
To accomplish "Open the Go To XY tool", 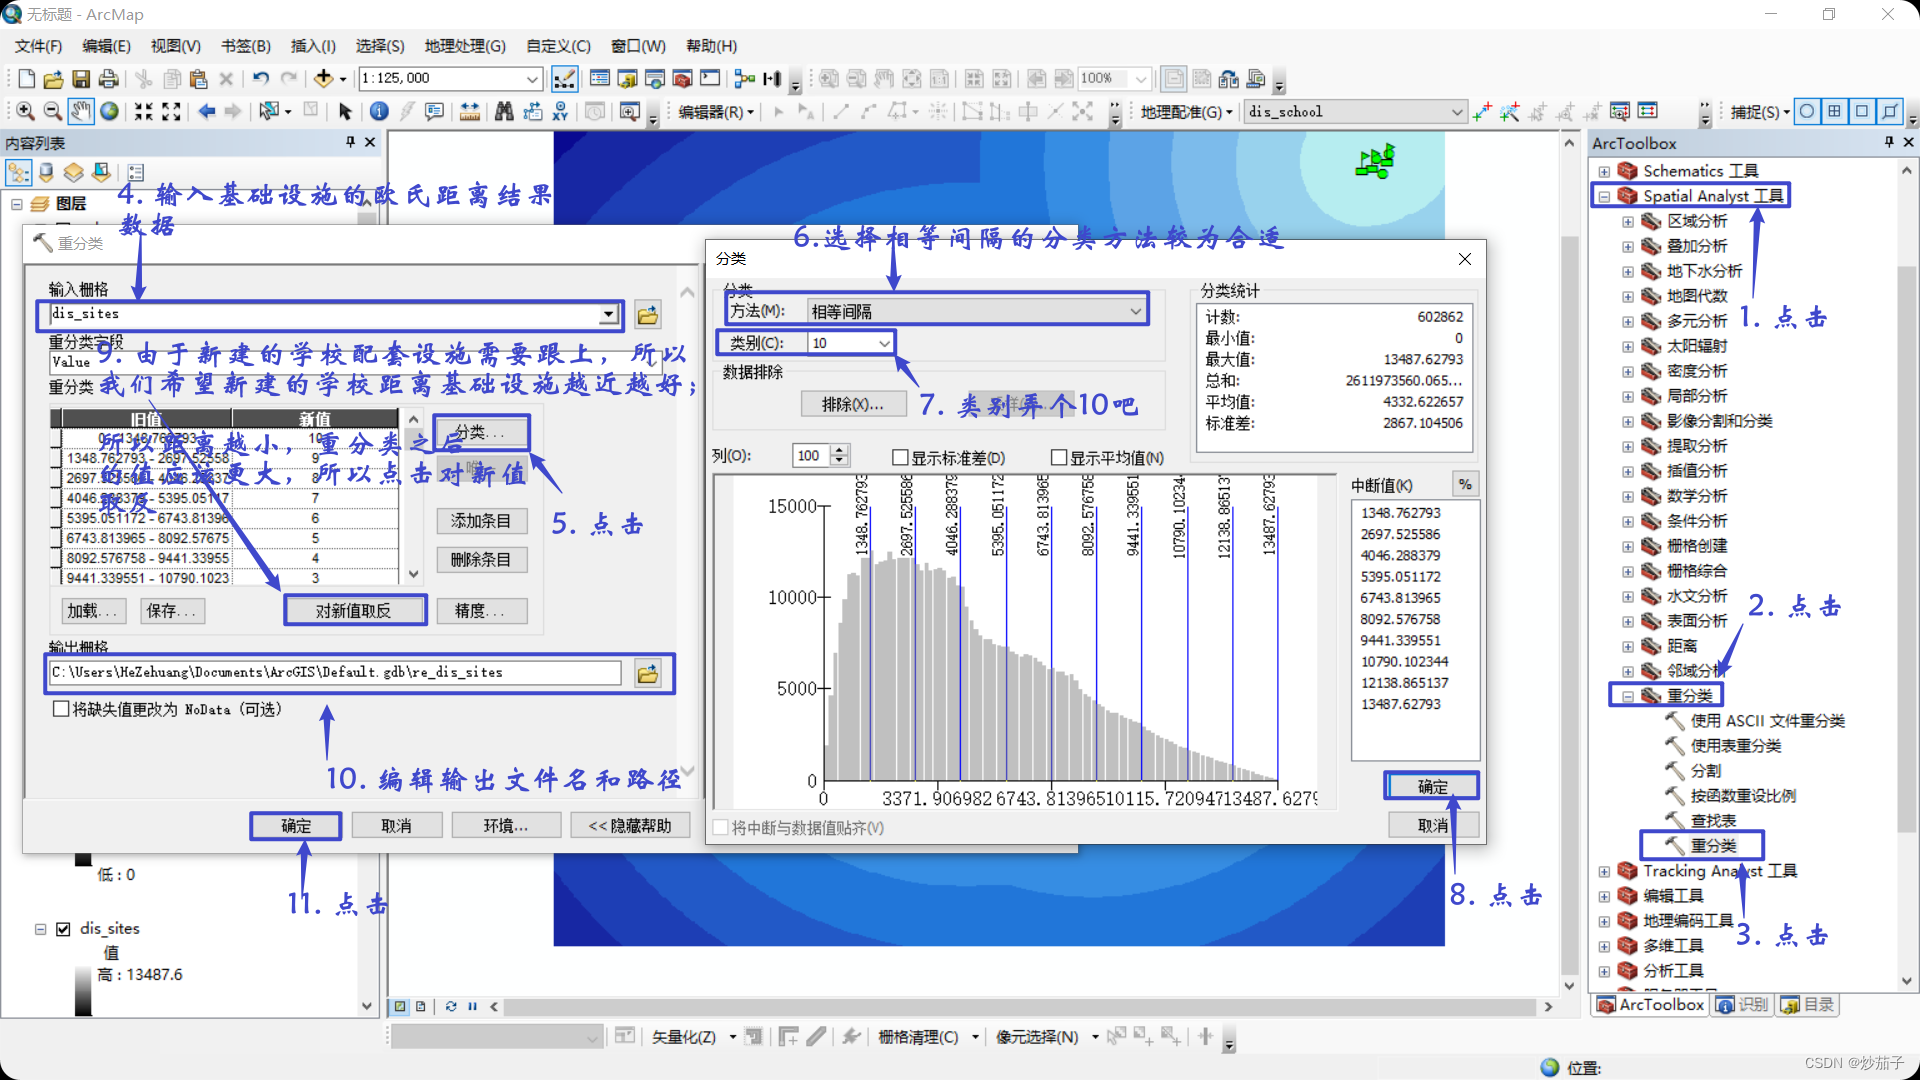I will (560, 111).
